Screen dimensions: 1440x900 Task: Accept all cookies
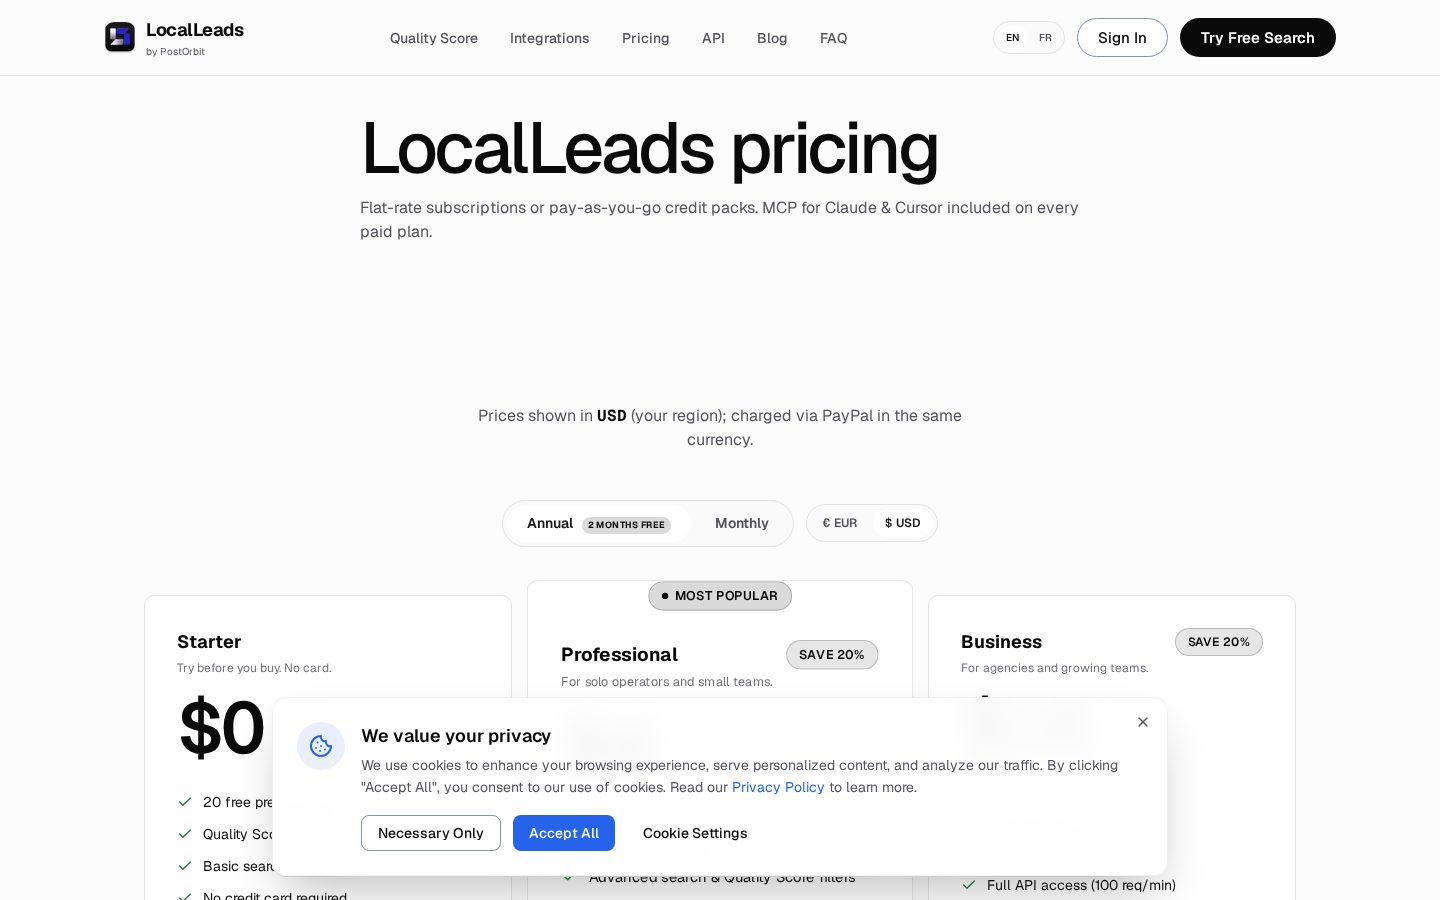564,833
